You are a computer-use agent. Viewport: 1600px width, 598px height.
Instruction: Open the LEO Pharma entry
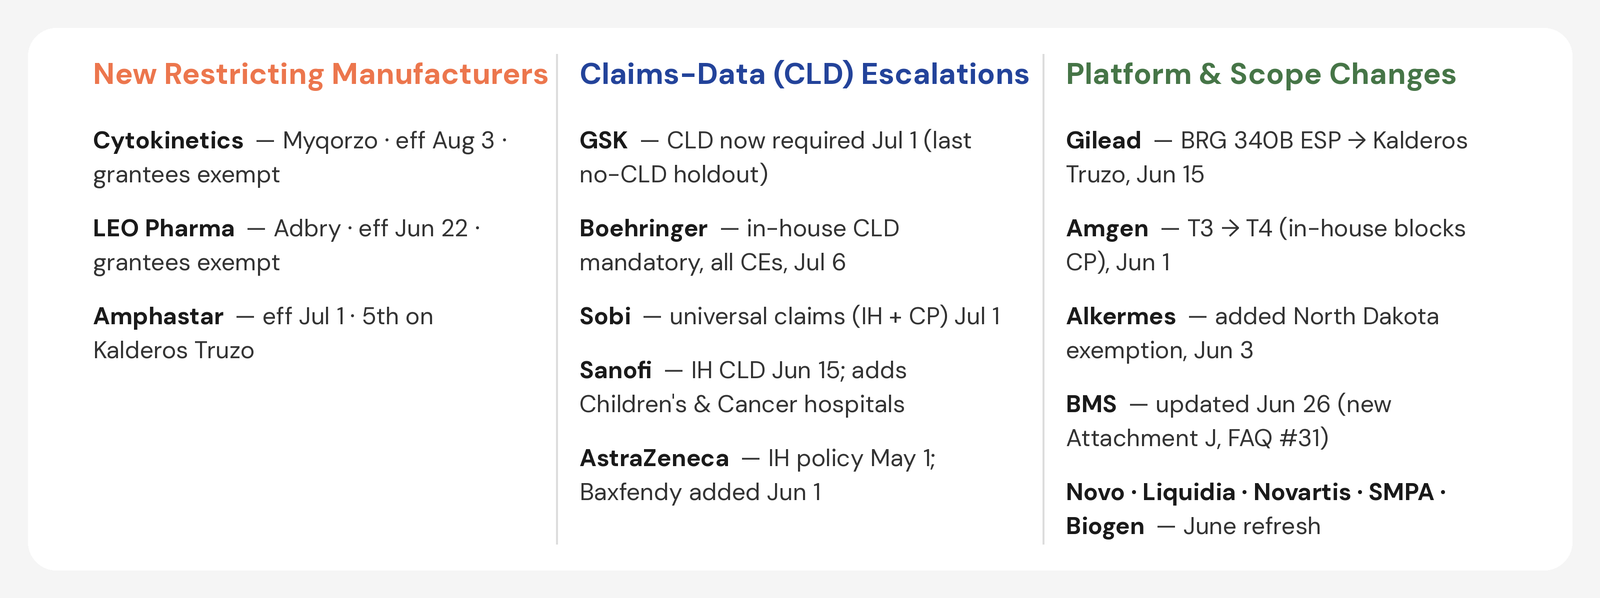click(164, 228)
